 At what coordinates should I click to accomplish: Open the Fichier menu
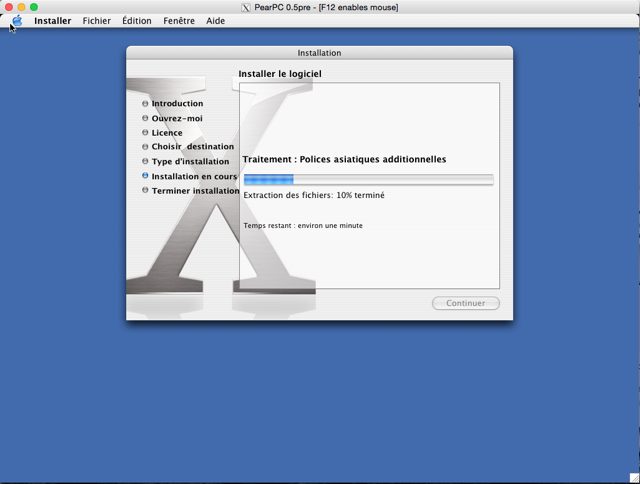click(x=96, y=21)
